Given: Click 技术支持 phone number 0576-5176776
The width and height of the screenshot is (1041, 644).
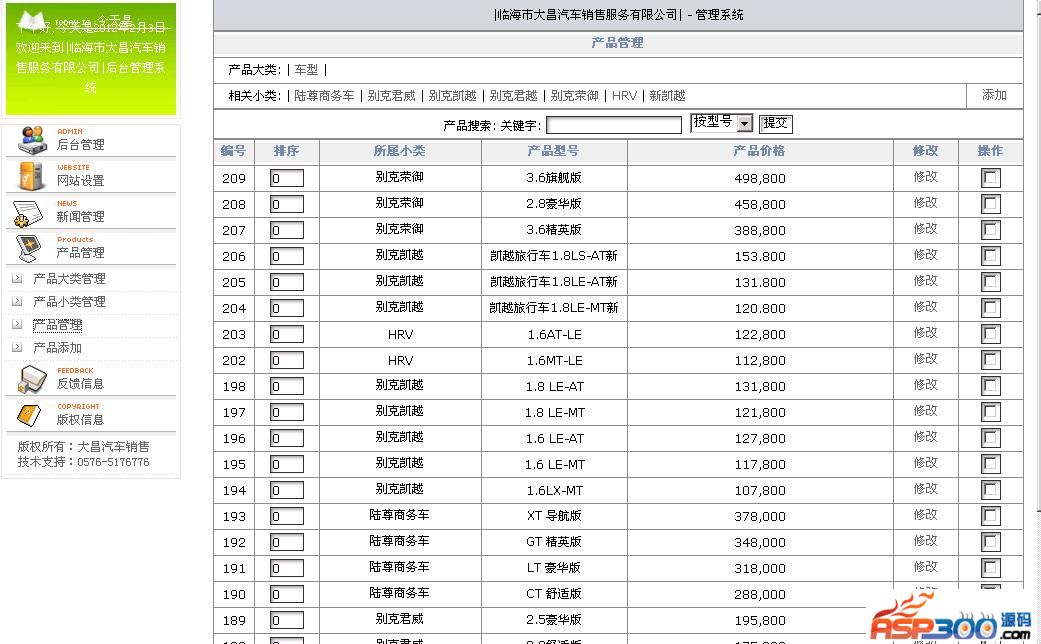Looking at the screenshot, I should (114, 462).
